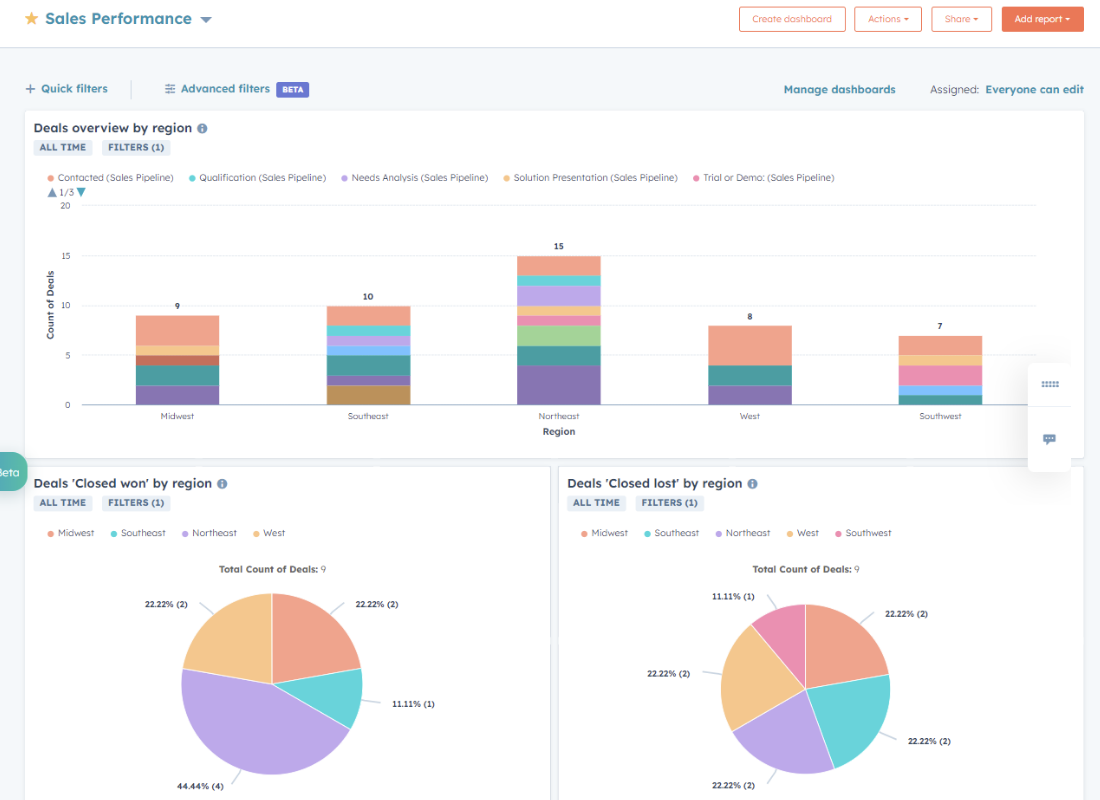Click the down arrow to show next legend page

pyautogui.click(x=79, y=192)
